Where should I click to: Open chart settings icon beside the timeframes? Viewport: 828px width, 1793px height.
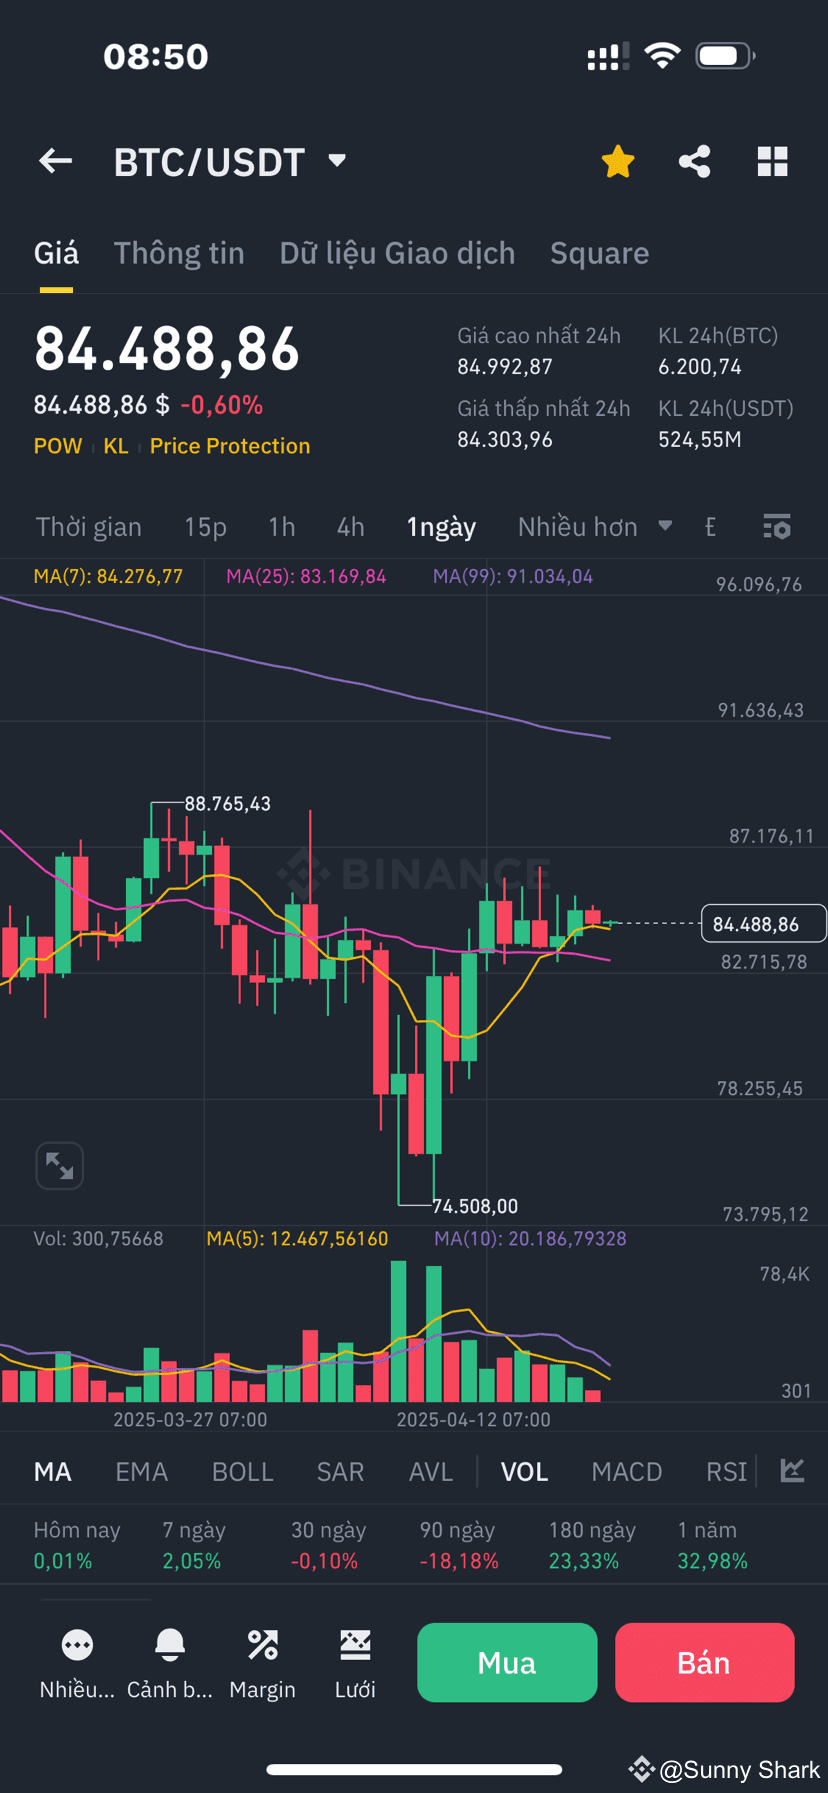point(776,527)
